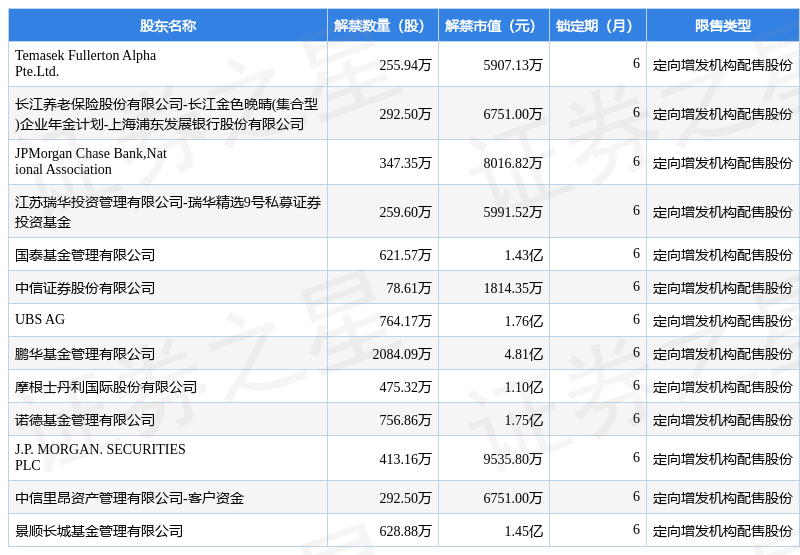Select 摩根士丹利国际股份有限公司 shareholder name
Image resolution: width=800 pixels, height=555 pixels.
click(106, 387)
